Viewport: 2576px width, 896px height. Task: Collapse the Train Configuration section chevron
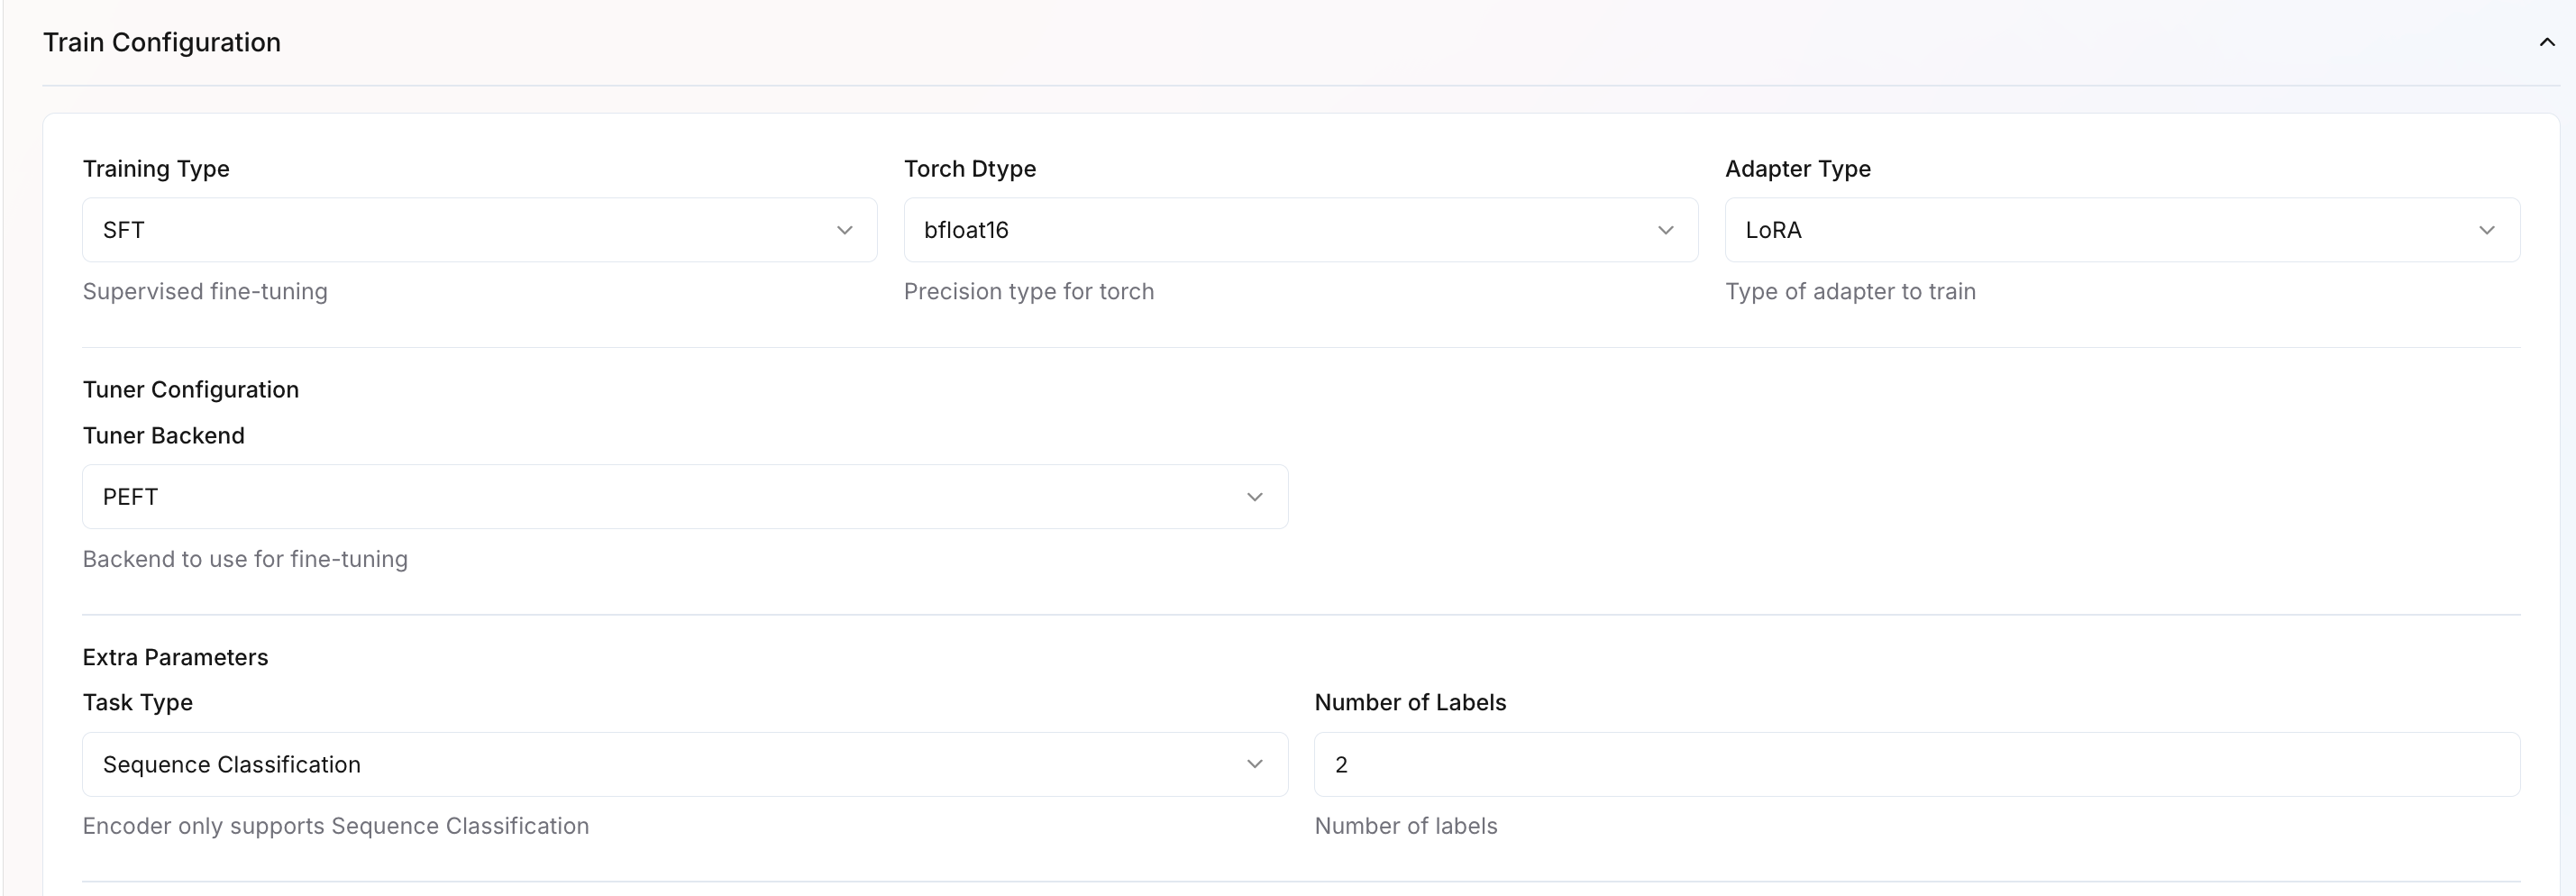pos(2546,42)
